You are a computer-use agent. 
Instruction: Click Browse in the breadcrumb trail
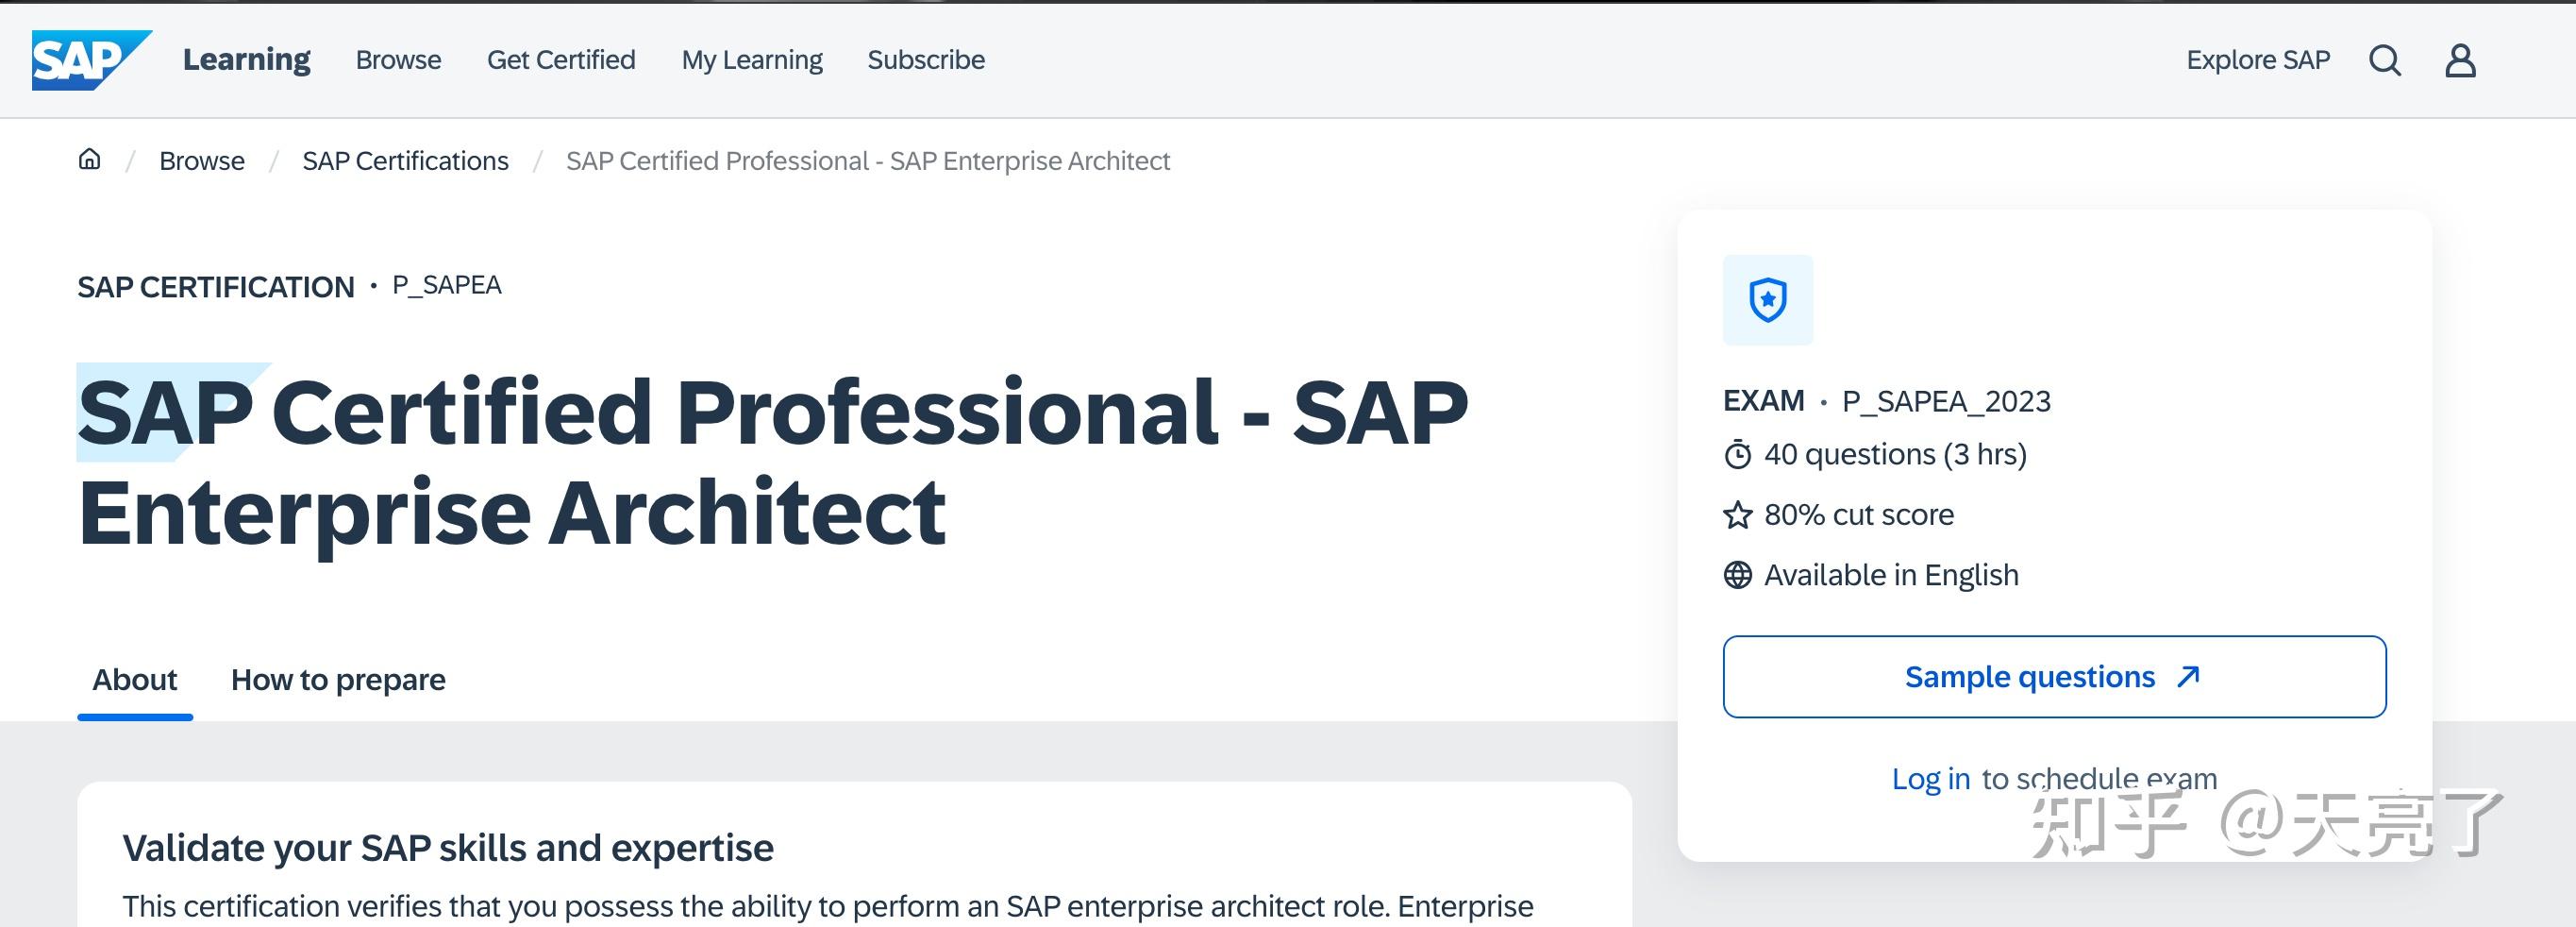coord(202,160)
